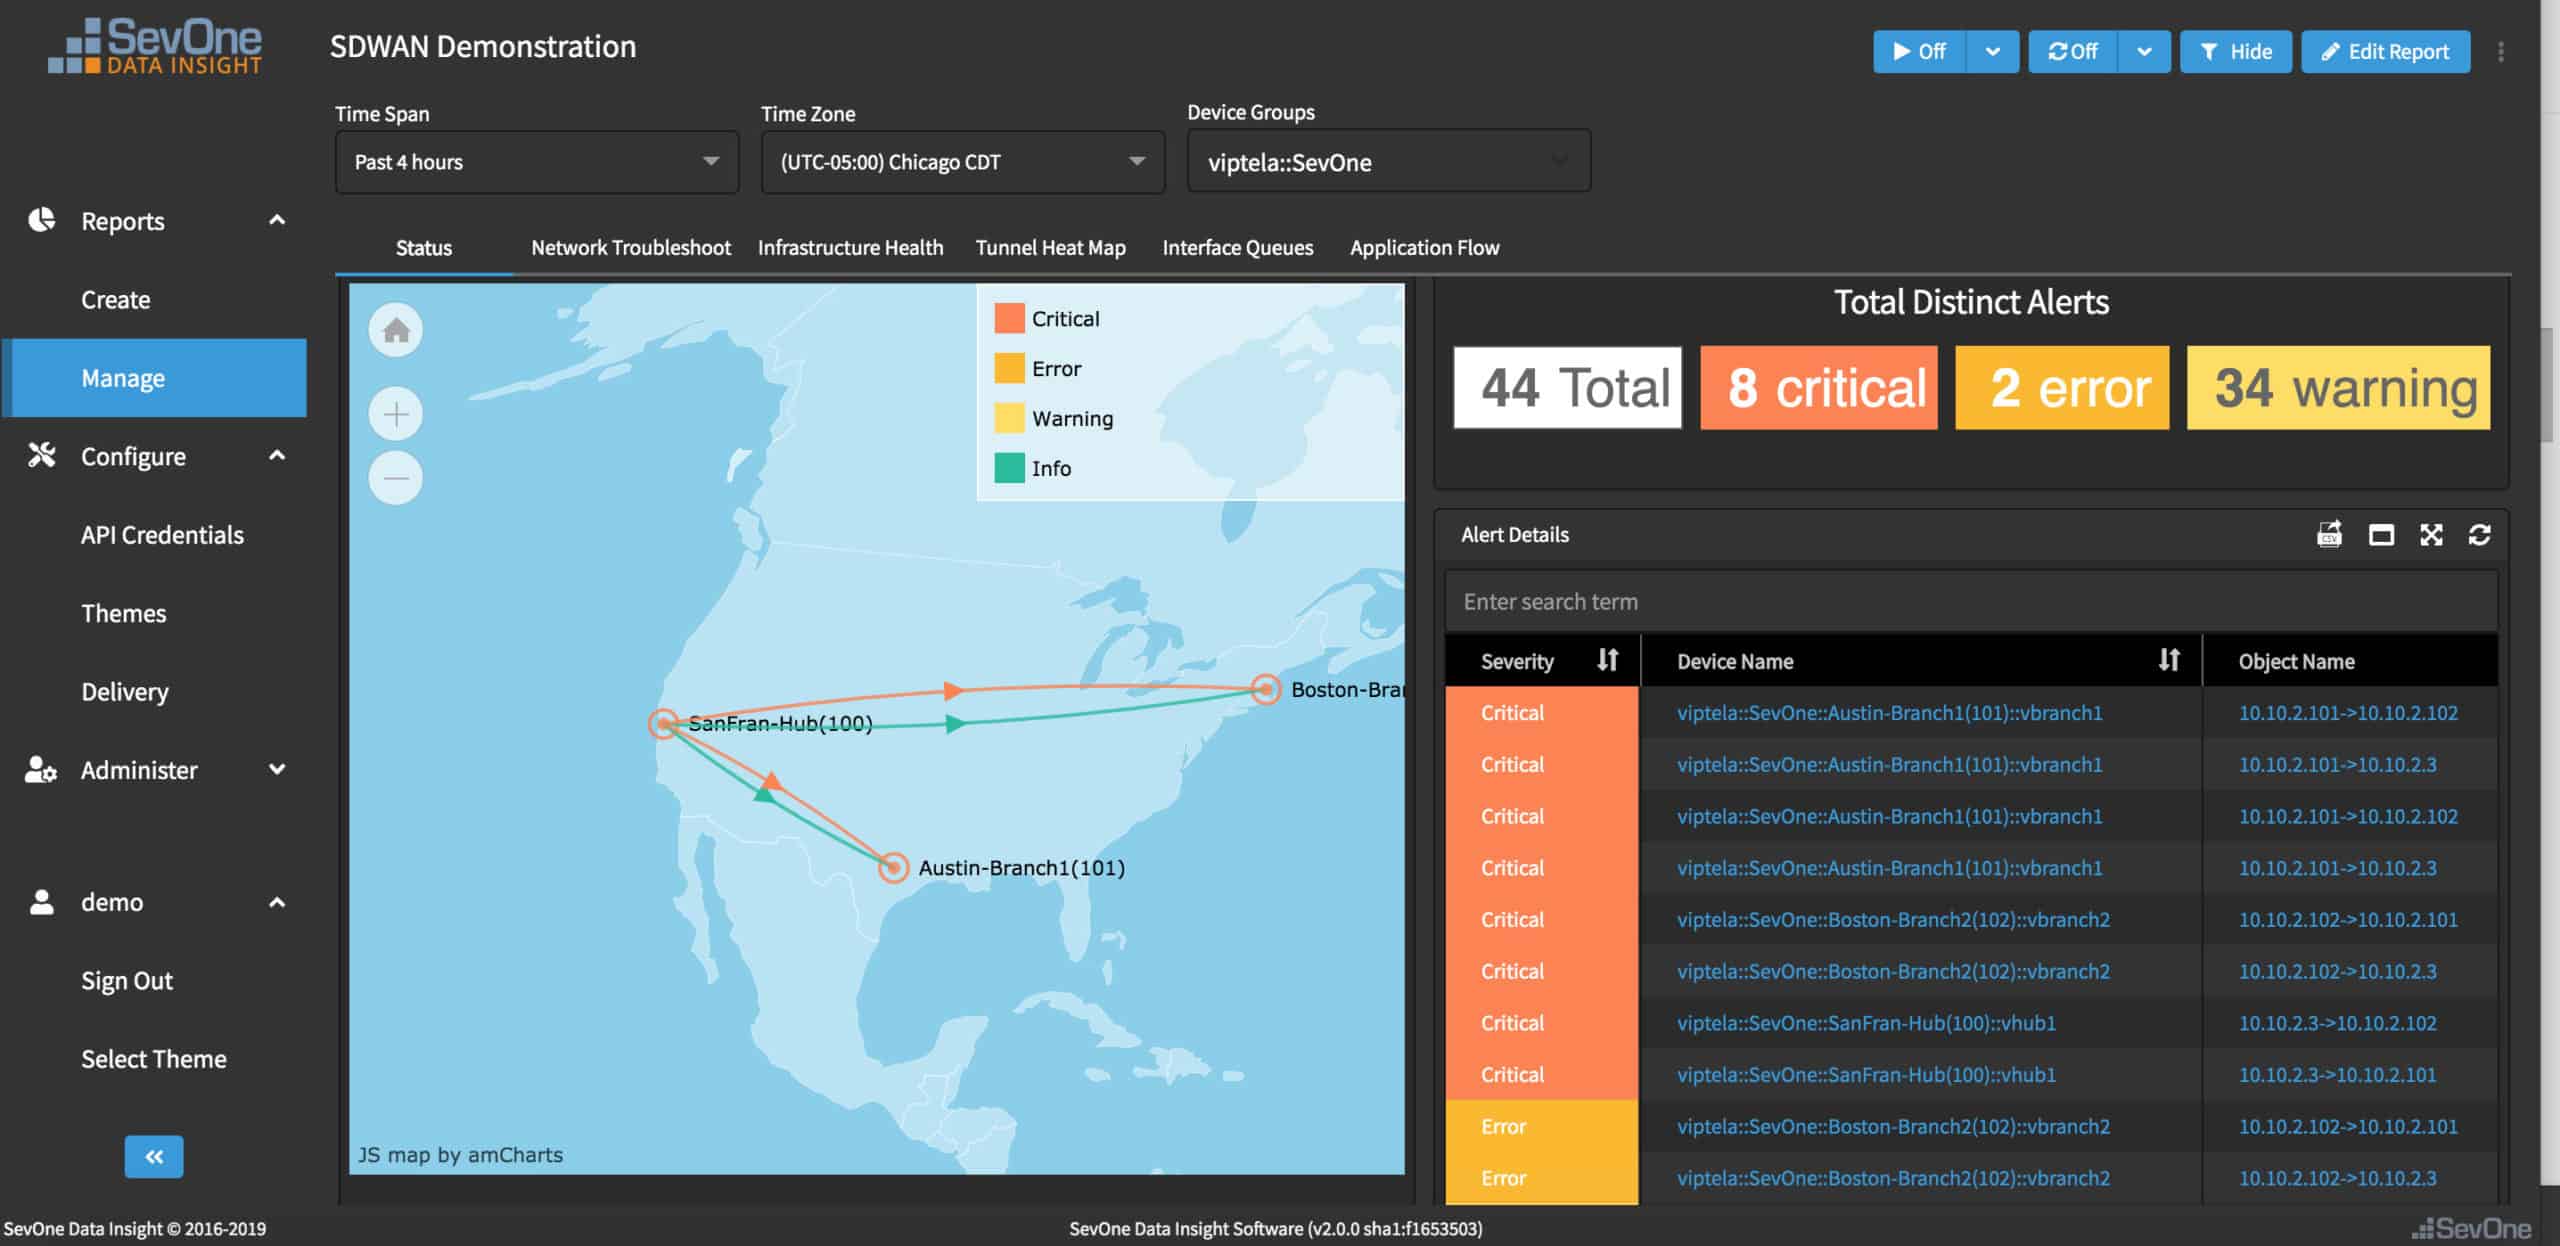This screenshot has width=2560, height=1246.
Task: Toggle the auto-refresh Off button
Action: point(2073,52)
